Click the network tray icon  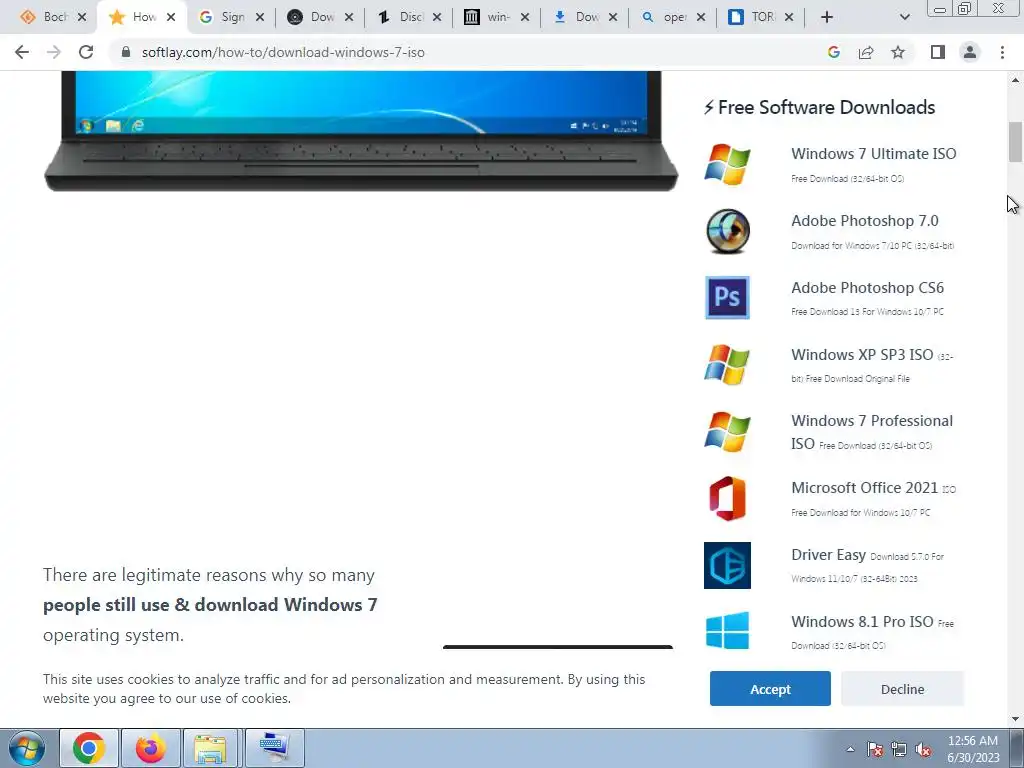point(899,749)
